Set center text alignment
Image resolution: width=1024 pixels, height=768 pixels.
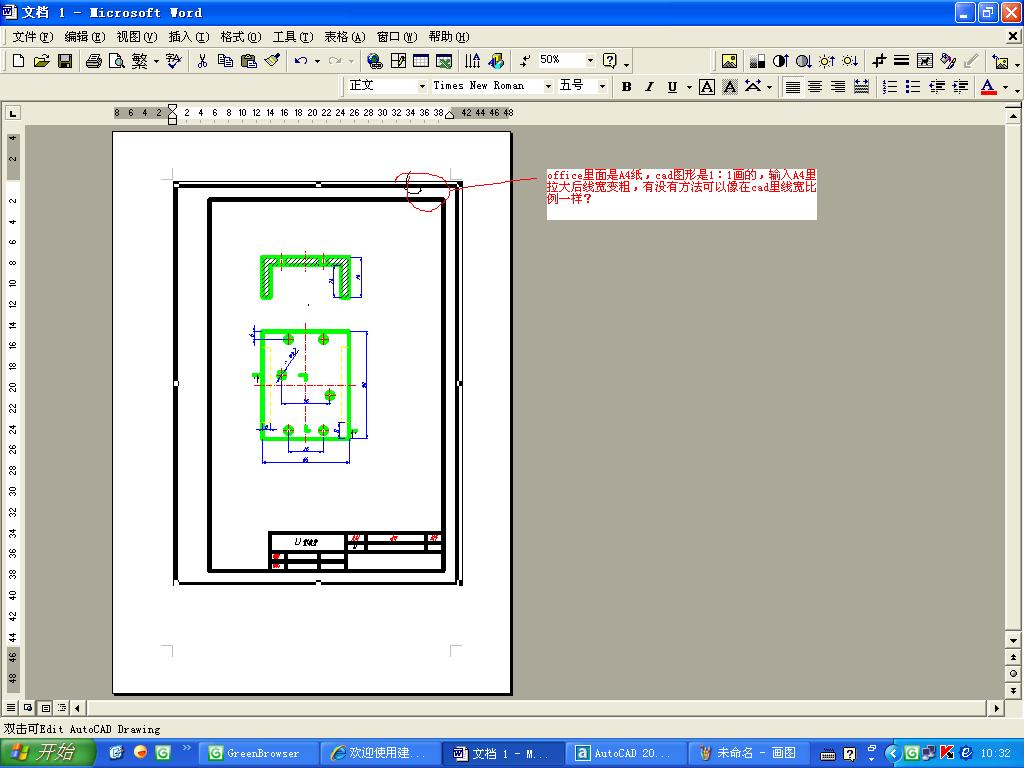tap(815, 86)
